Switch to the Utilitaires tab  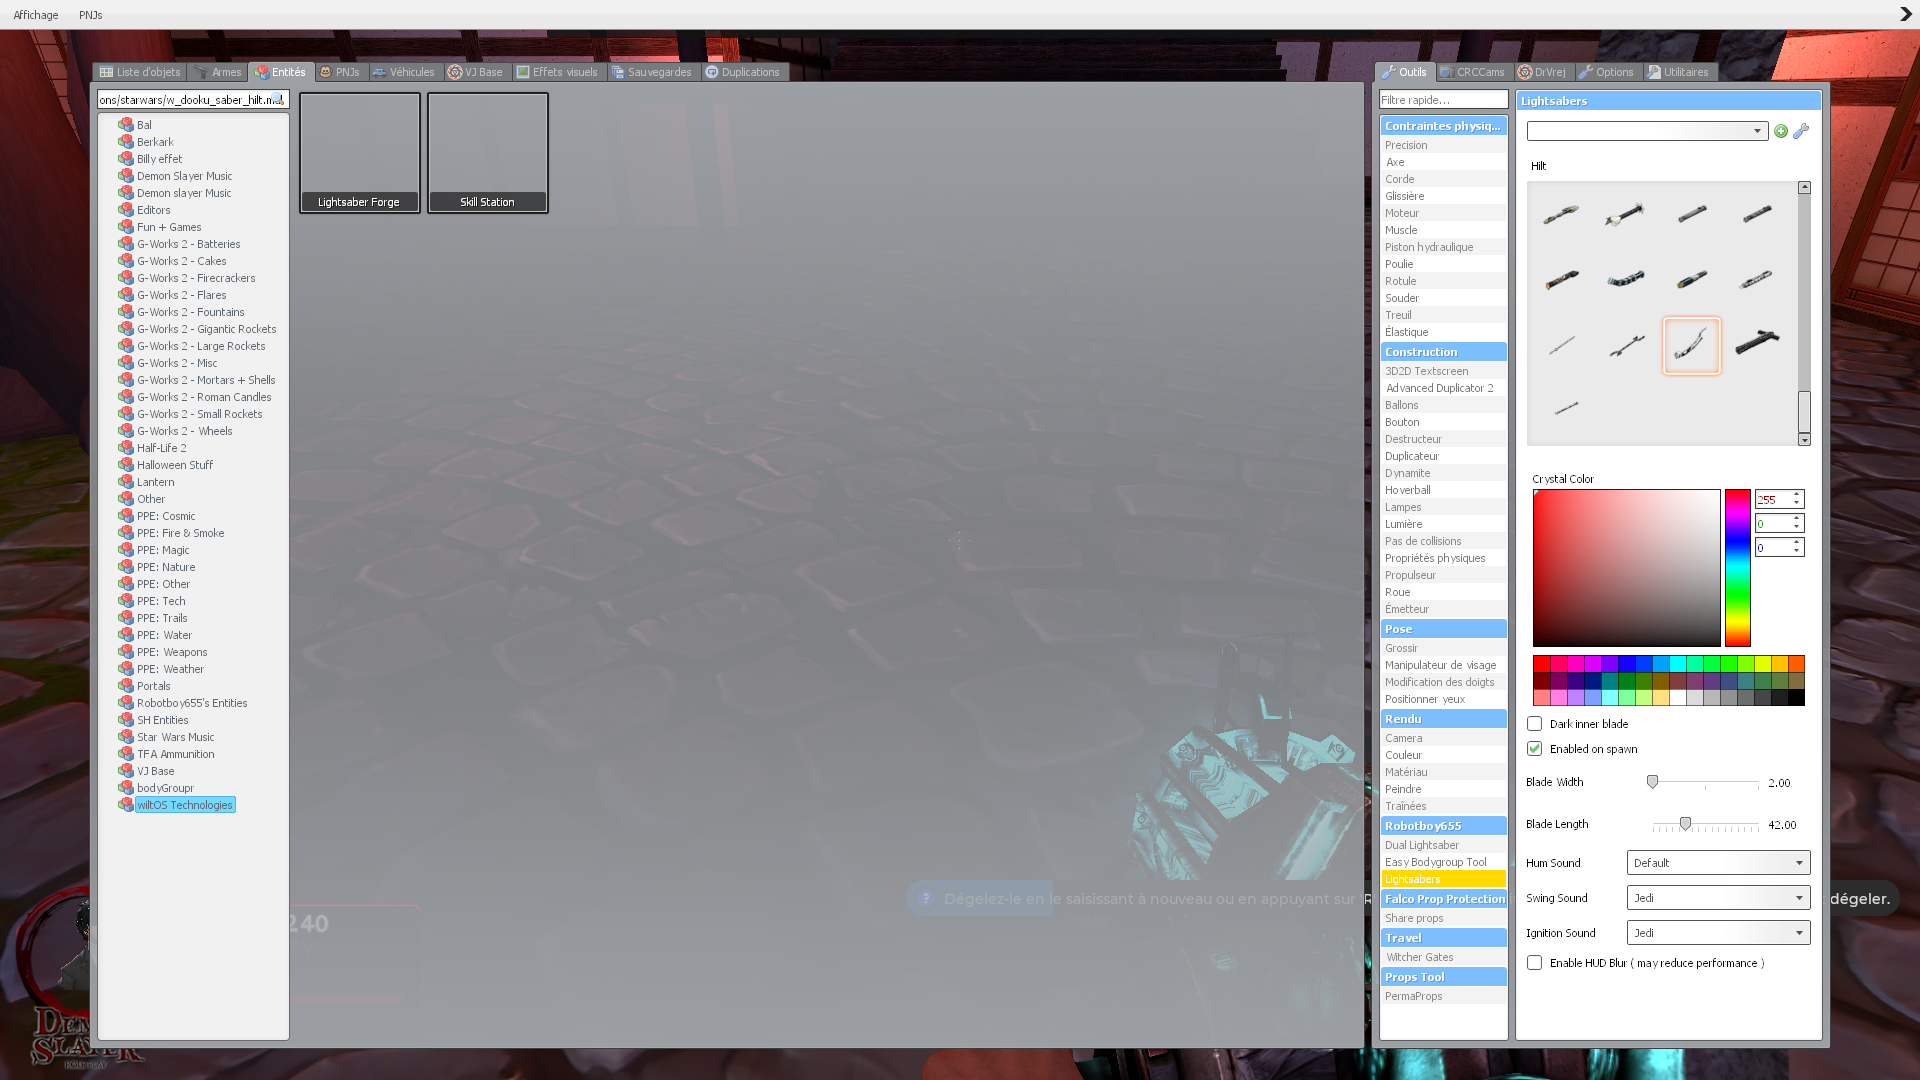click(x=1679, y=72)
